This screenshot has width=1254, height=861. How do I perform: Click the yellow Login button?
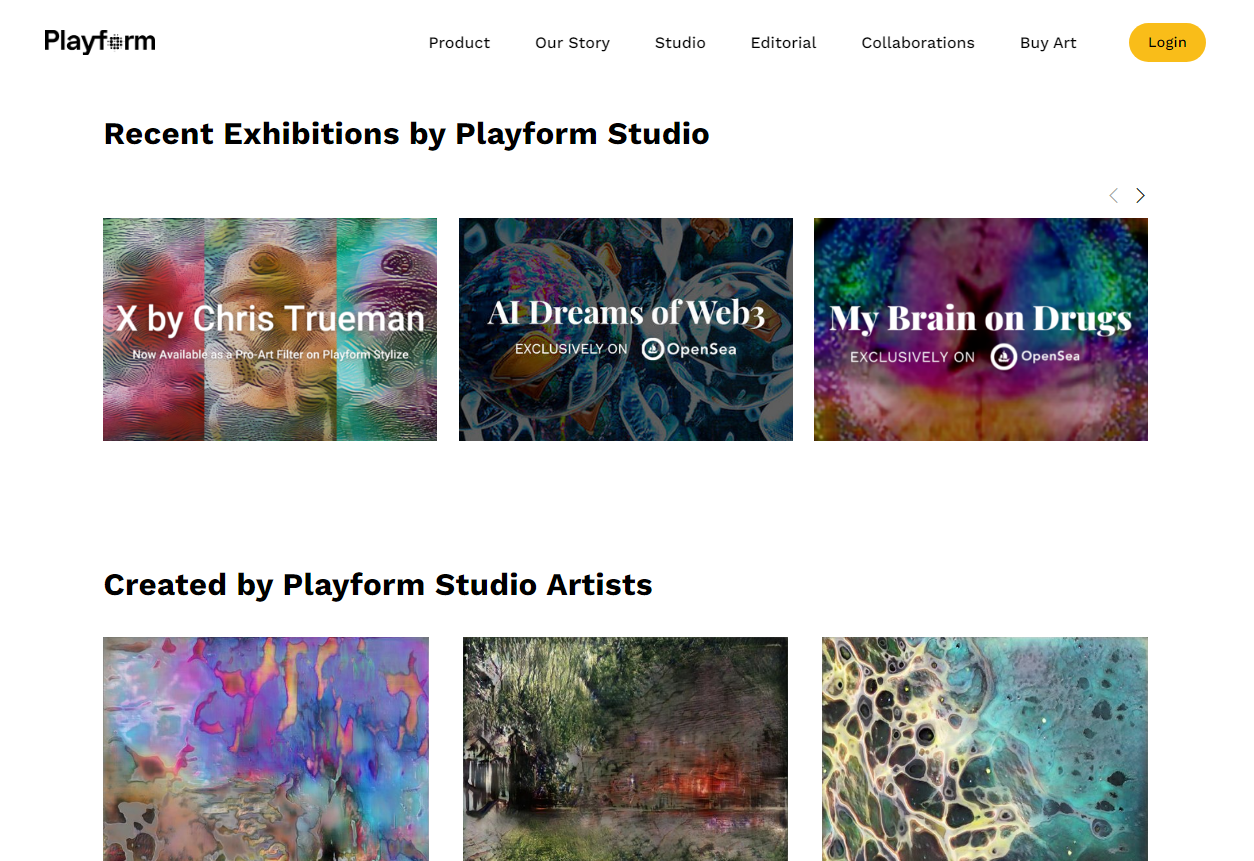[x=1167, y=43]
